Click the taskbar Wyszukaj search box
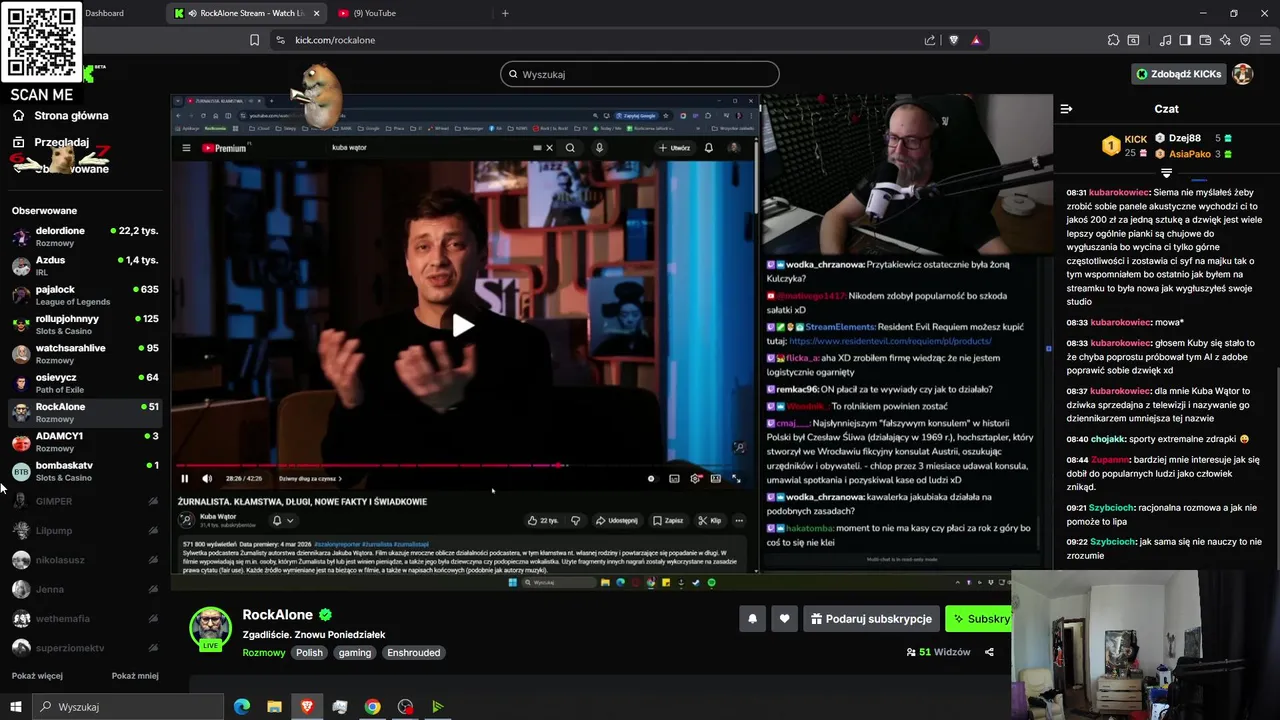The width and height of the screenshot is (1280, 720). click(128, 707)
